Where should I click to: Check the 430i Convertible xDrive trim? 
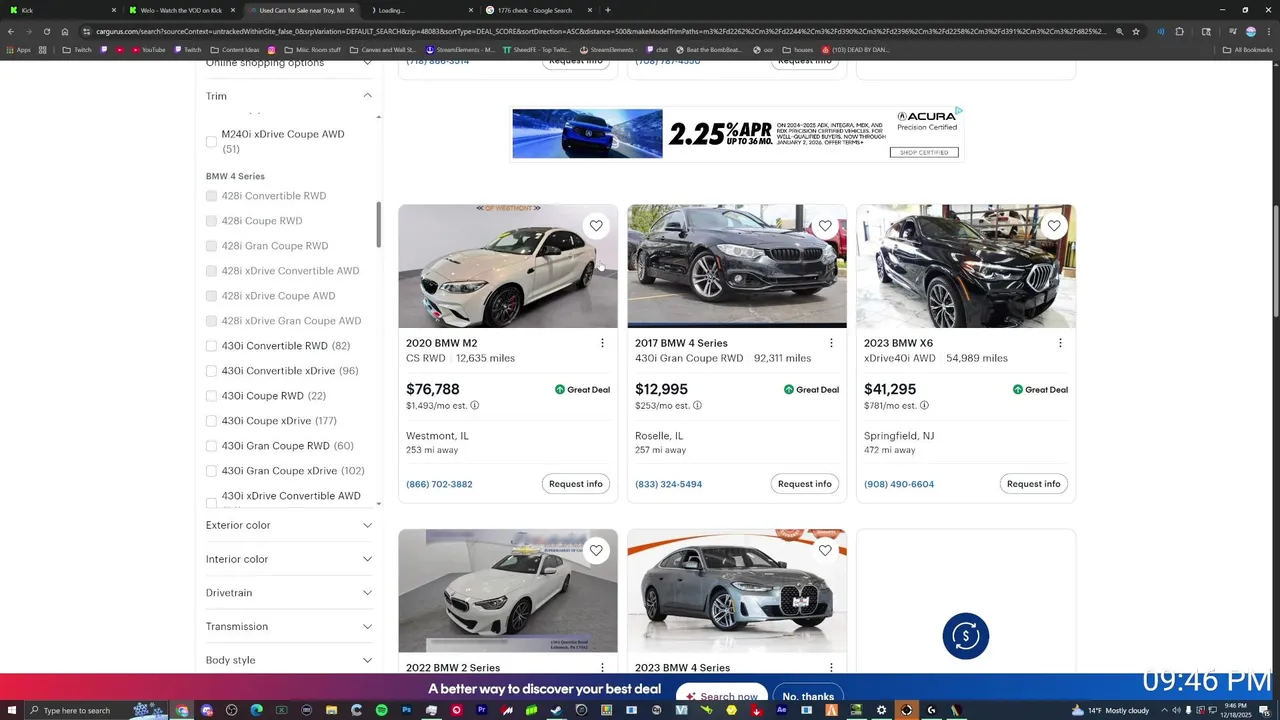click(211, 371)
